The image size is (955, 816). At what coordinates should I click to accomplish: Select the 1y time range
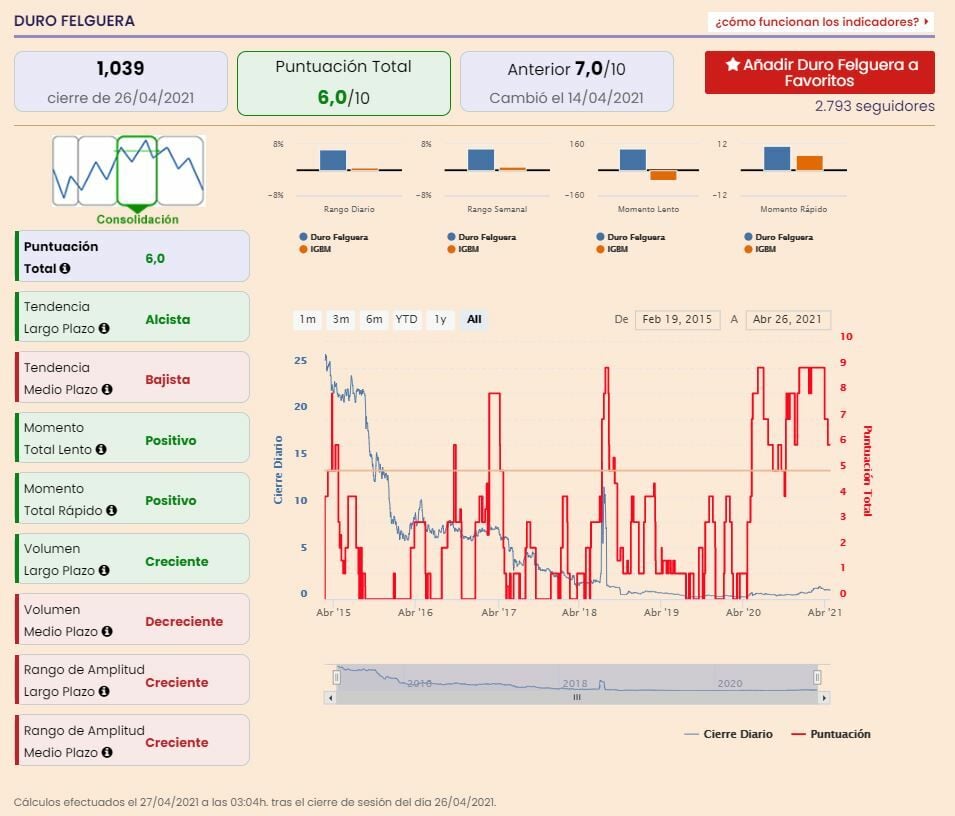440,319
